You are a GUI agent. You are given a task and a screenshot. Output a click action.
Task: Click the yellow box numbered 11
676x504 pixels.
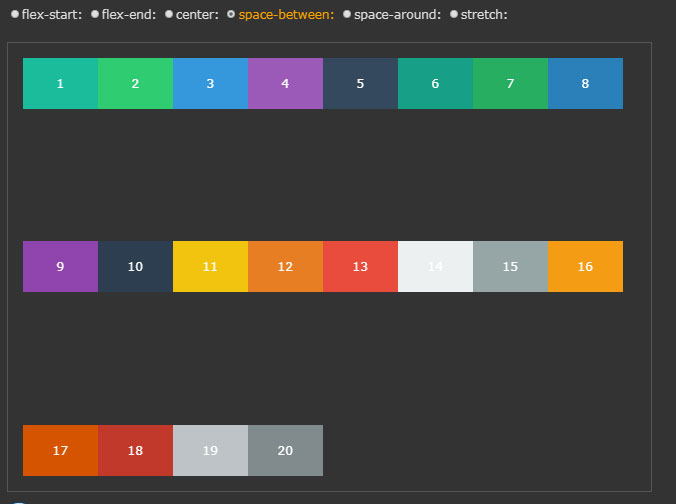pyautogui.click(x=210, y=266)
